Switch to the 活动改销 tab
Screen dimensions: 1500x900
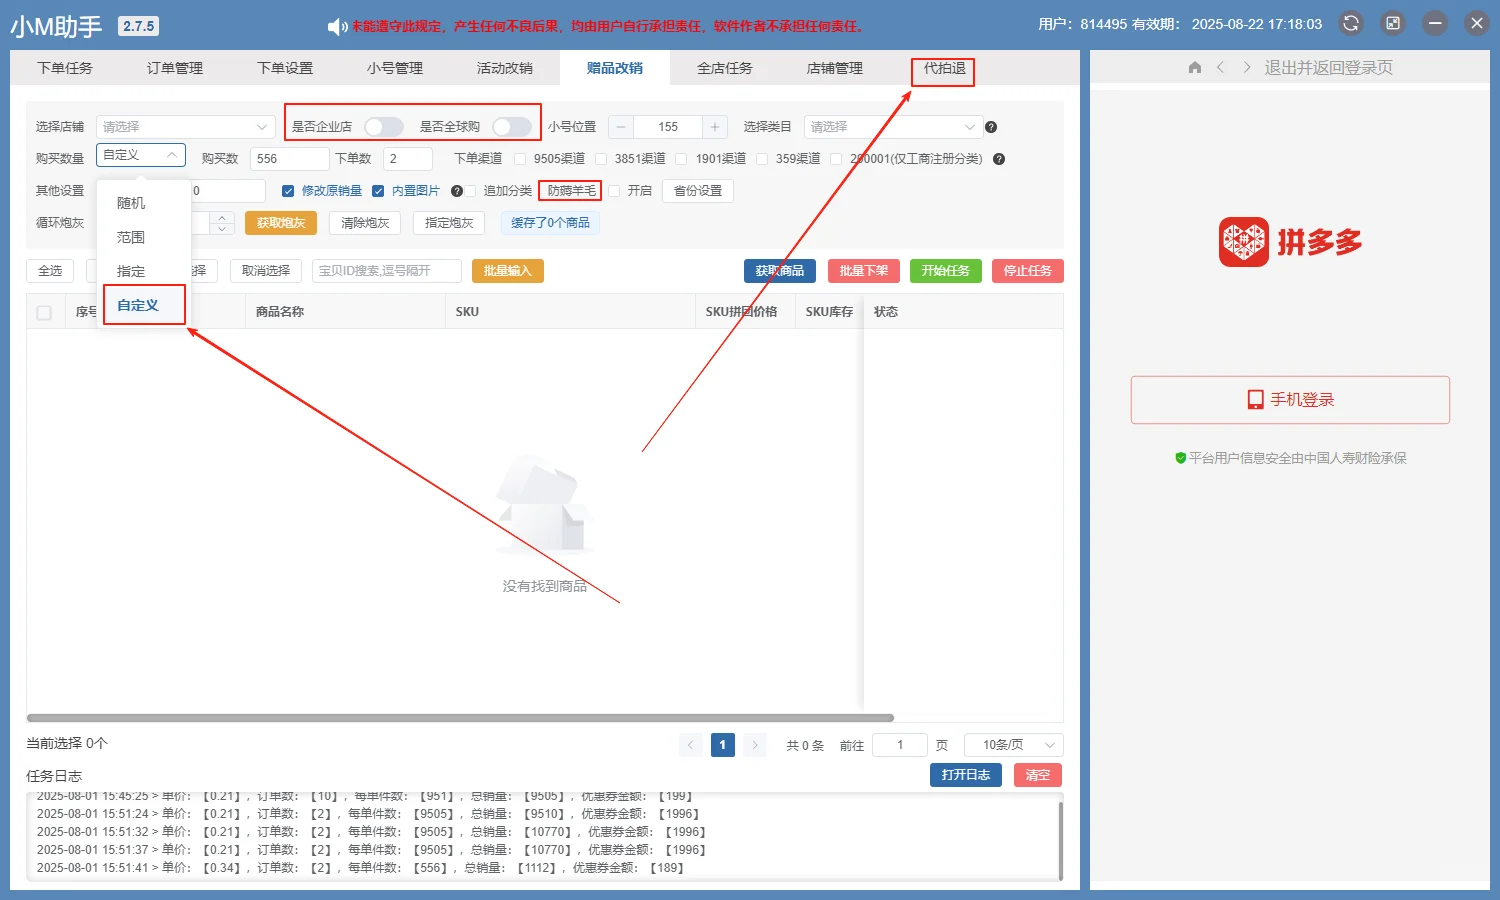[x=505, y=68]
